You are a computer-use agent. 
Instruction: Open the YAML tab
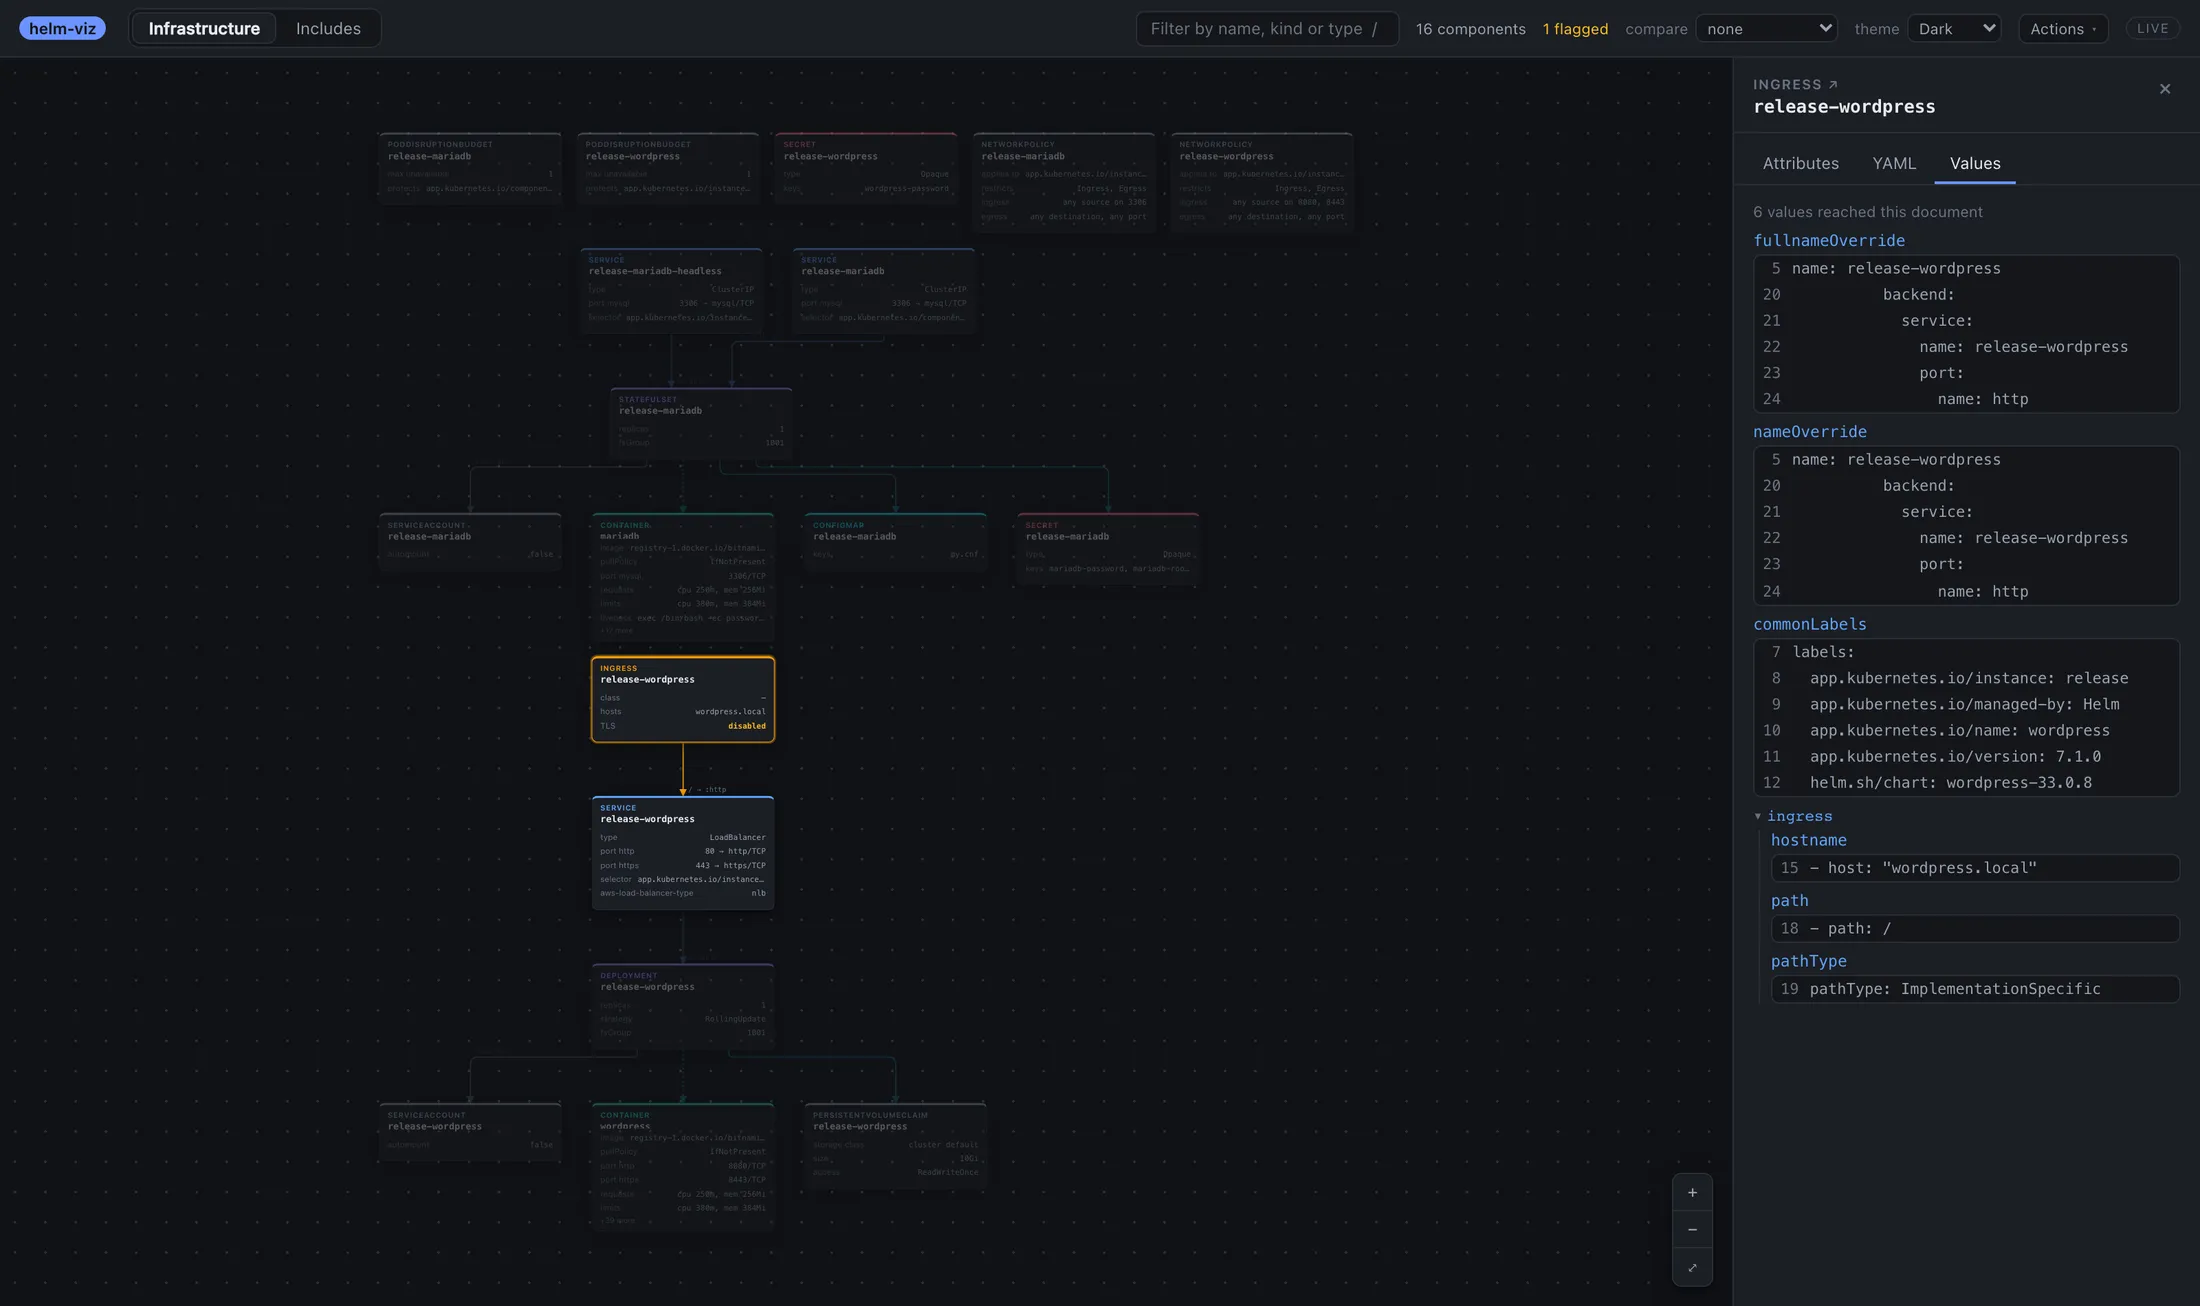pos(1894,163)
